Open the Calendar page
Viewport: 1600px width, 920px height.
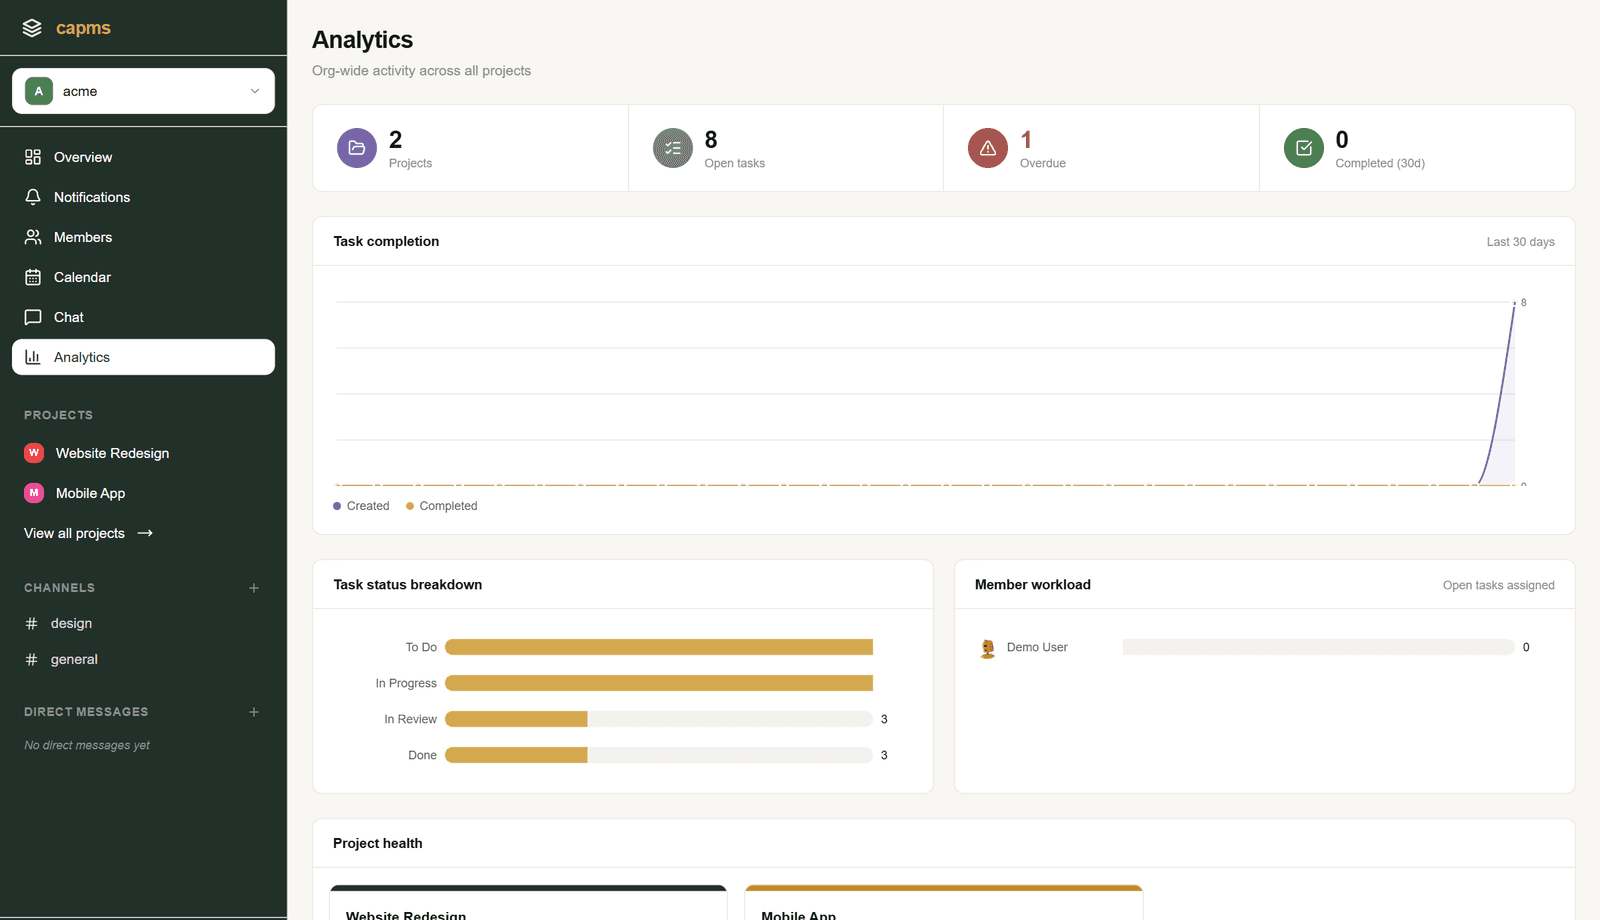pos(143,277)
